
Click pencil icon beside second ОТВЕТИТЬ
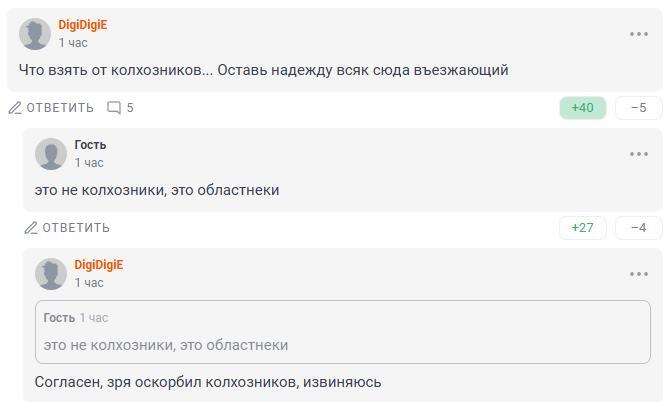pyautogui.click(x=31, y=228)
